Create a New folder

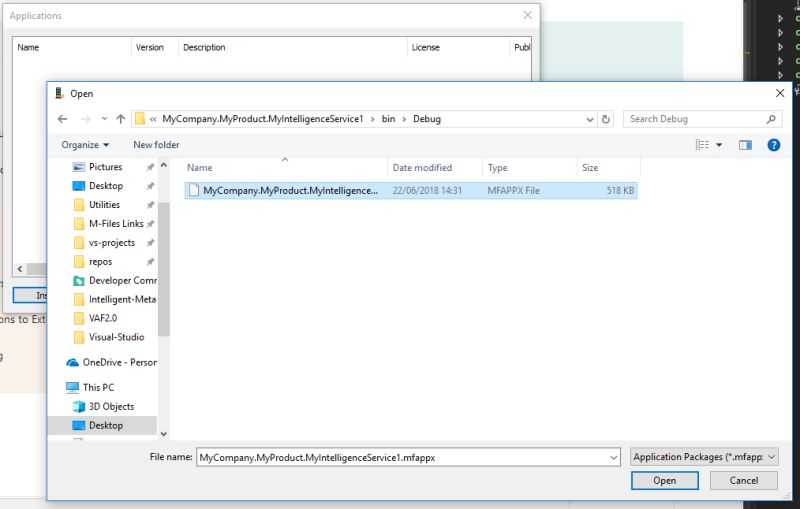[x=156, y=145]
